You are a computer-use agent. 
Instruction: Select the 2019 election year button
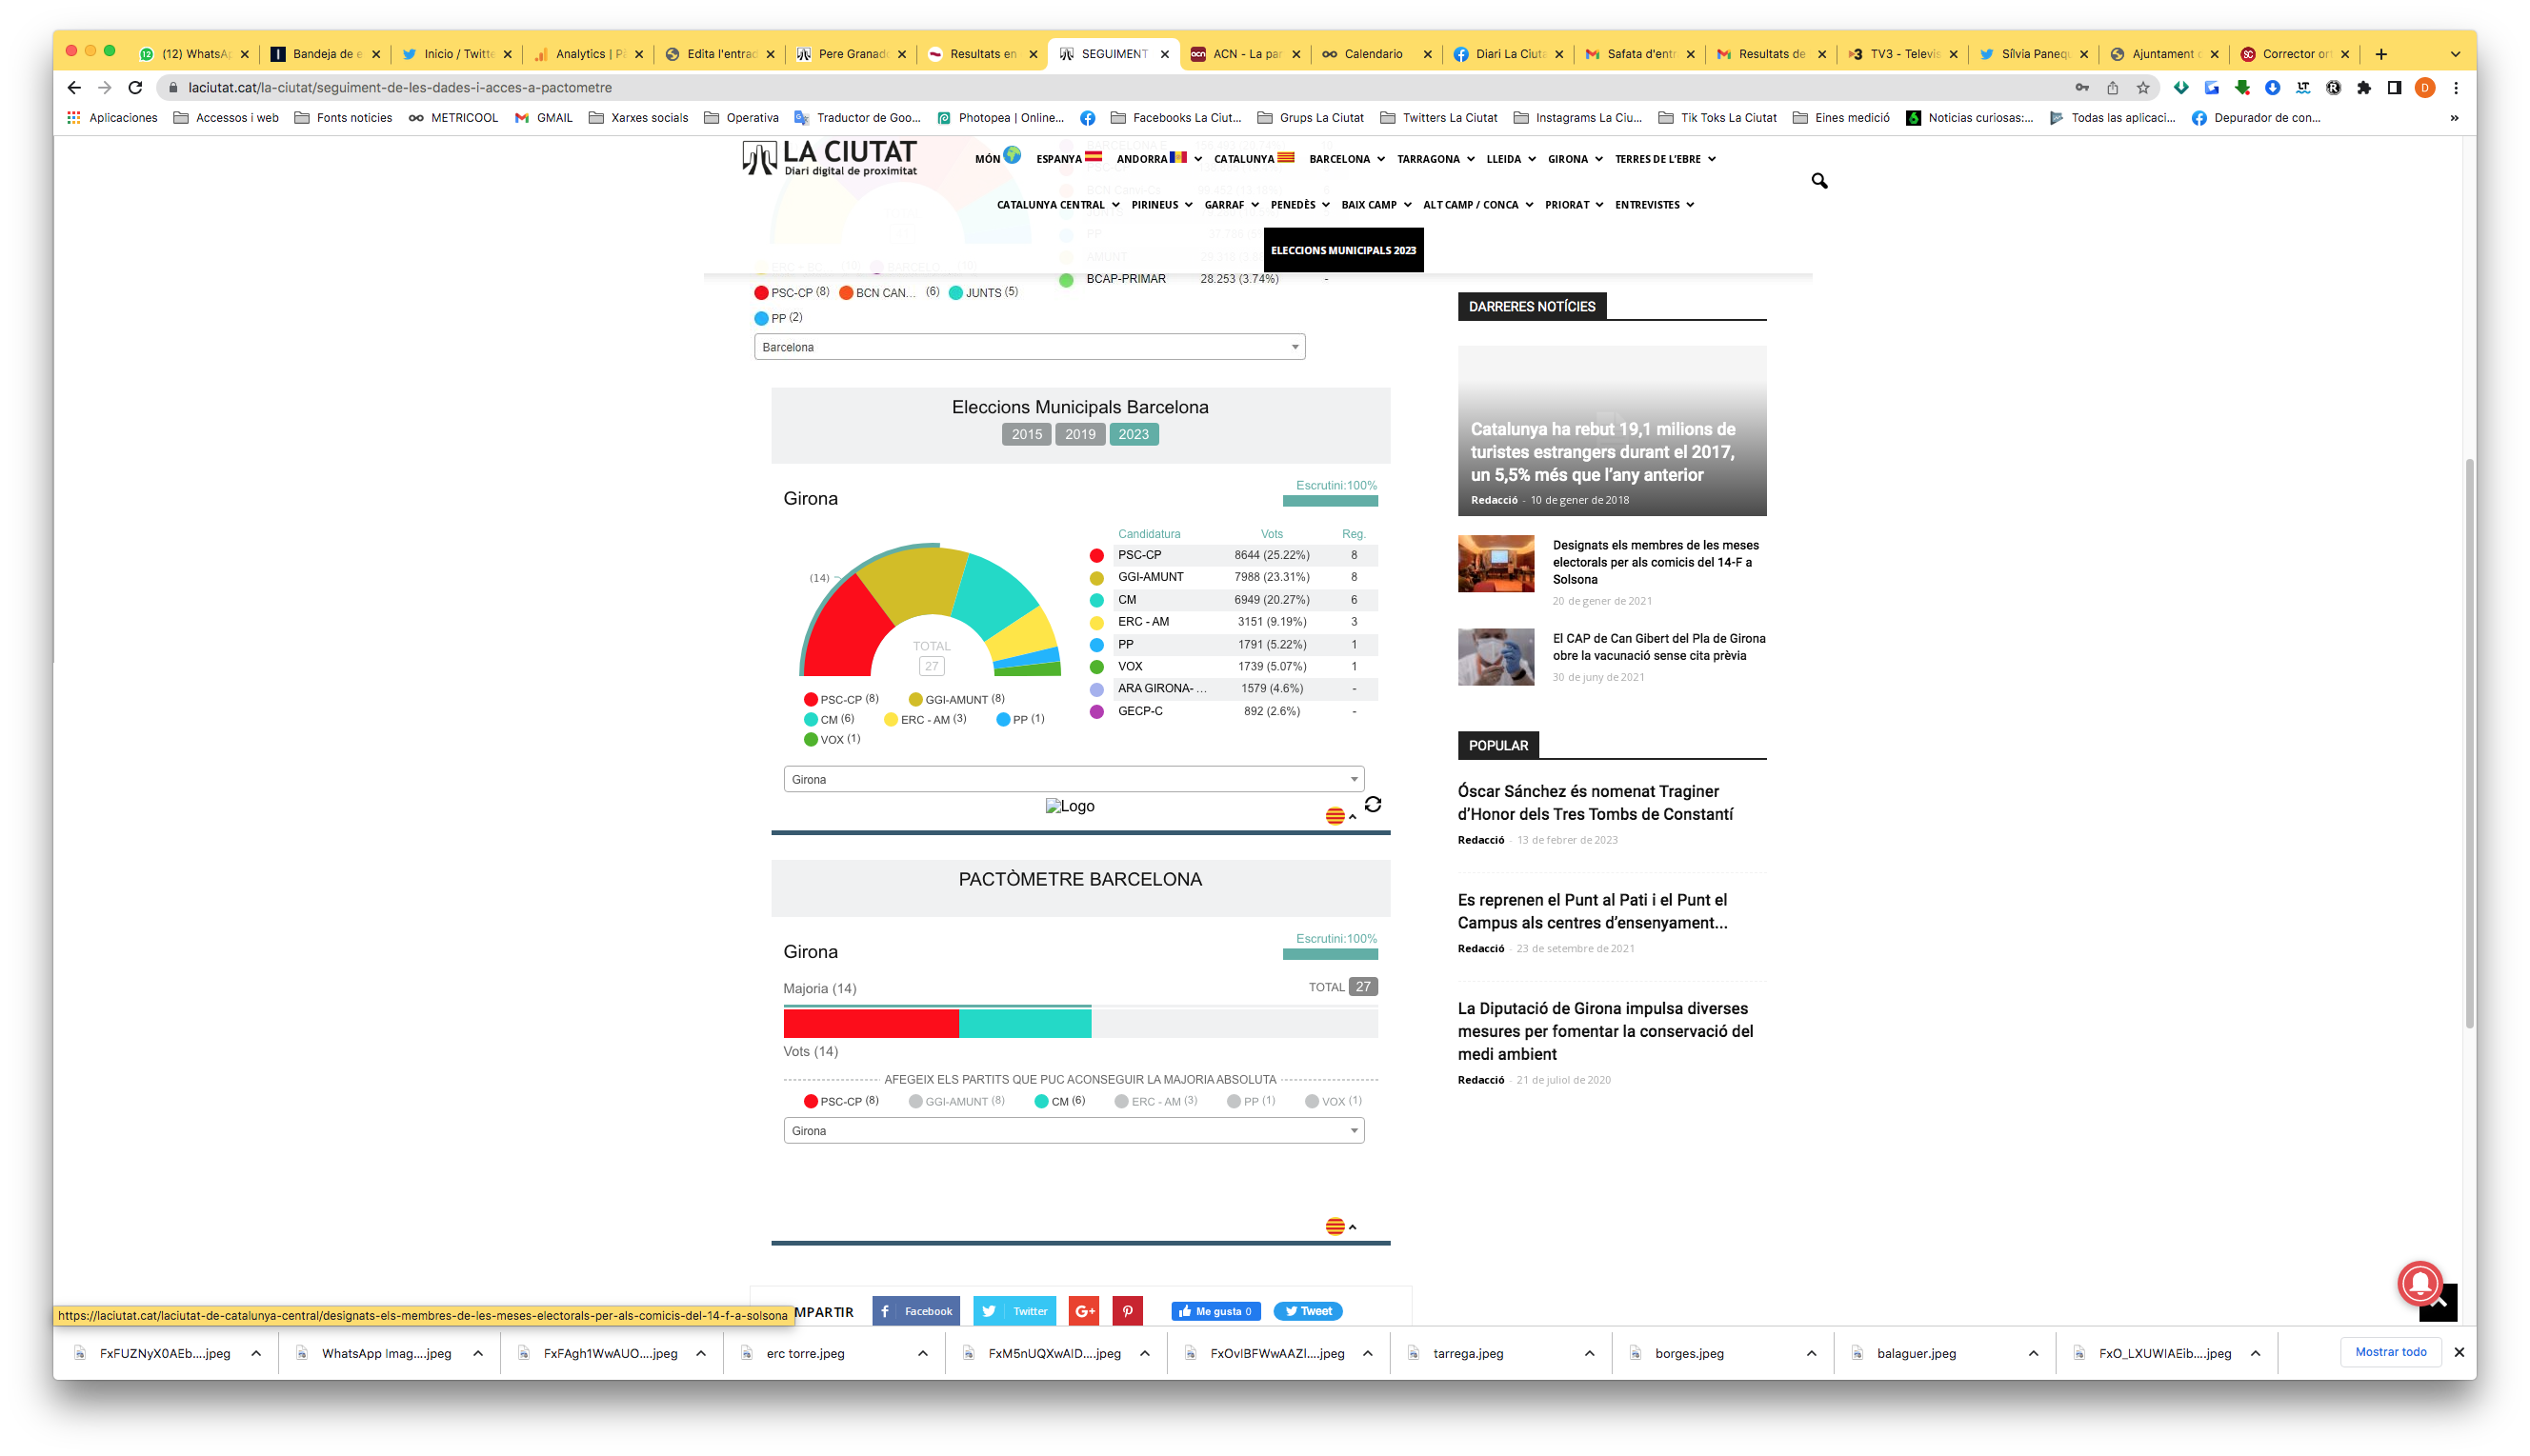(1079, 434)
